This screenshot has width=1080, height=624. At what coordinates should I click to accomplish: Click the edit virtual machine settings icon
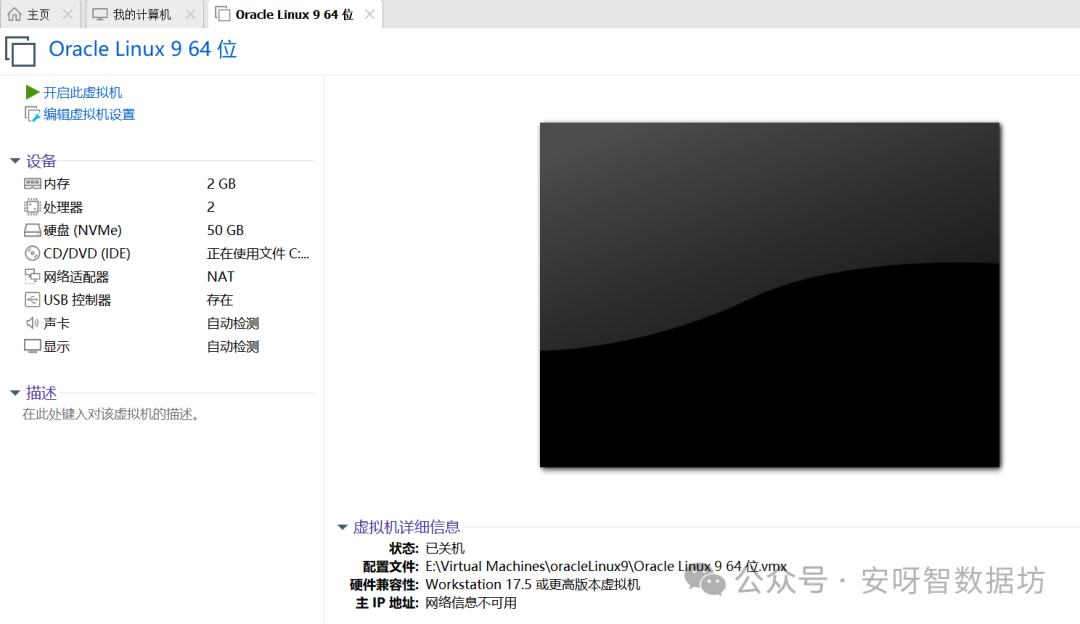point(32,114)
